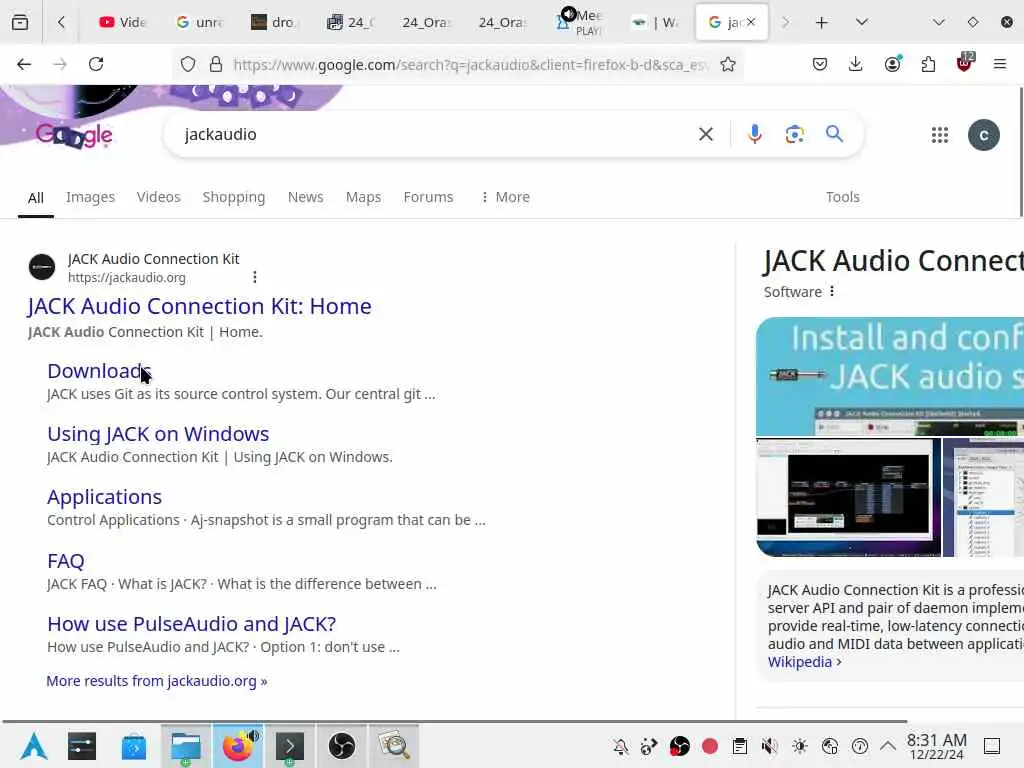Switch to the '| W' tab

[x=655, y=22]
